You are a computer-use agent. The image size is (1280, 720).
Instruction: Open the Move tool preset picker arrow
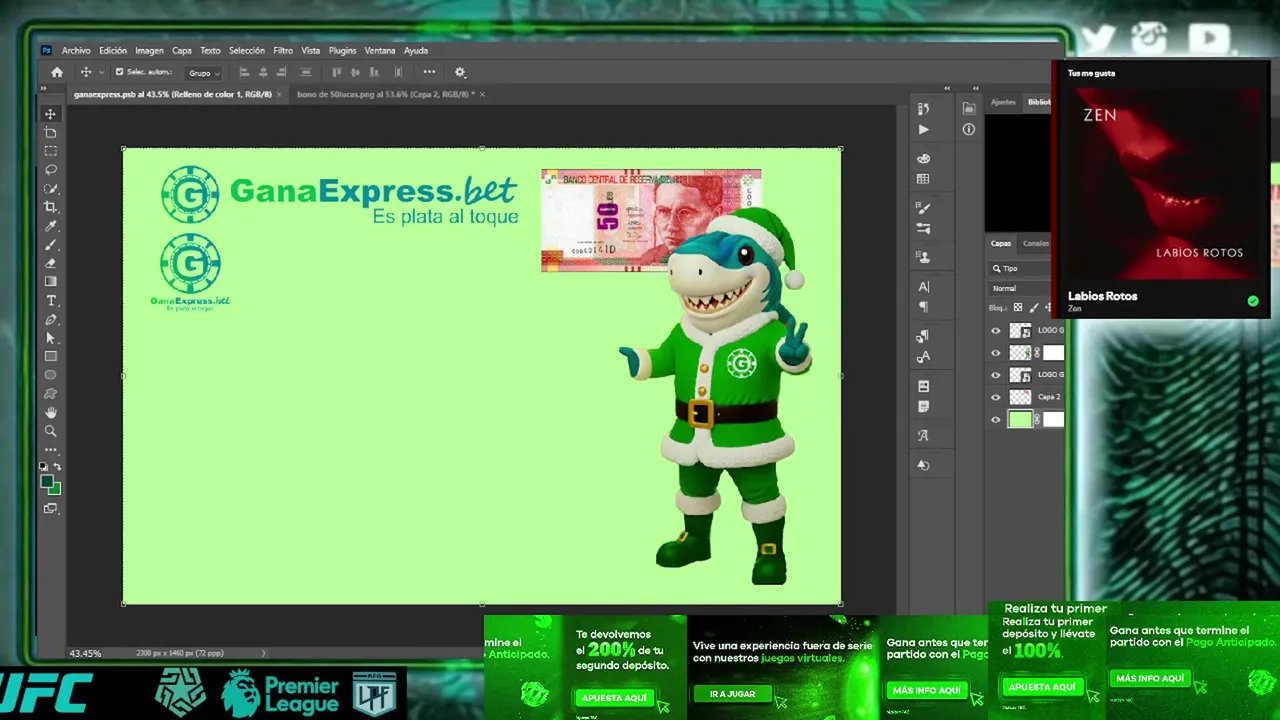tap(101, 73)
